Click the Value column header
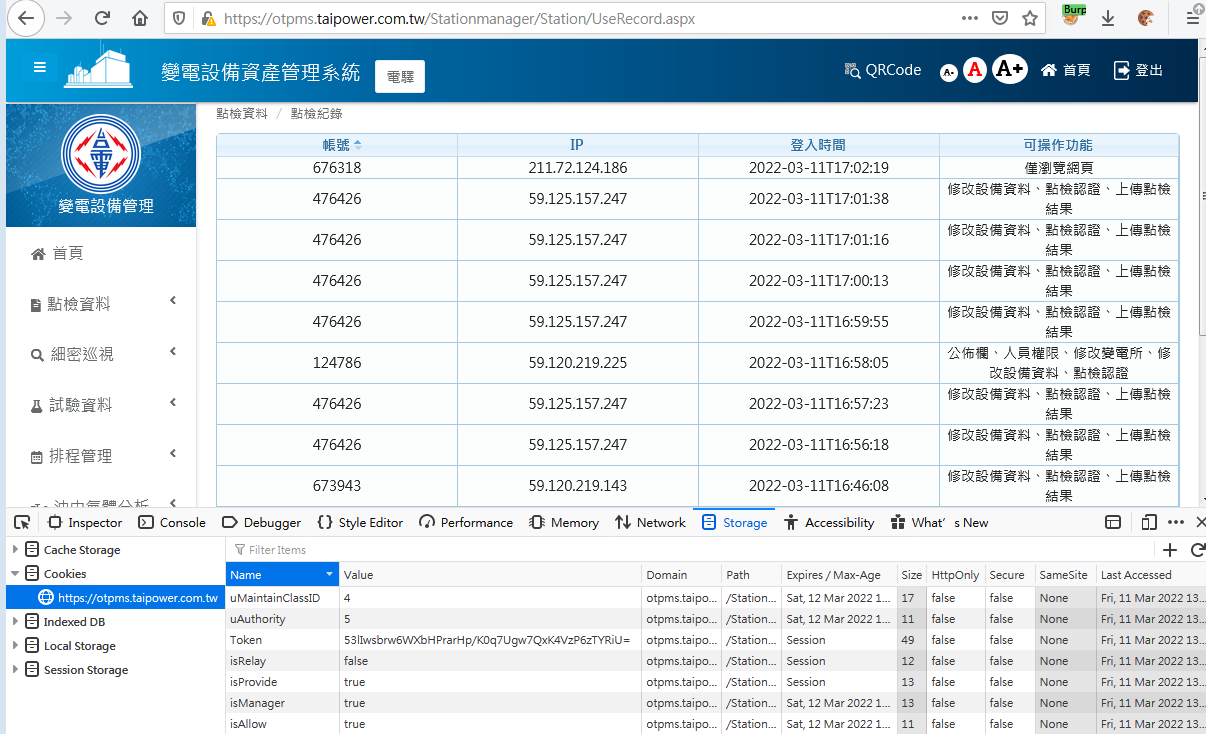Screen dimensions: 1206x734 tap(490, 575)
